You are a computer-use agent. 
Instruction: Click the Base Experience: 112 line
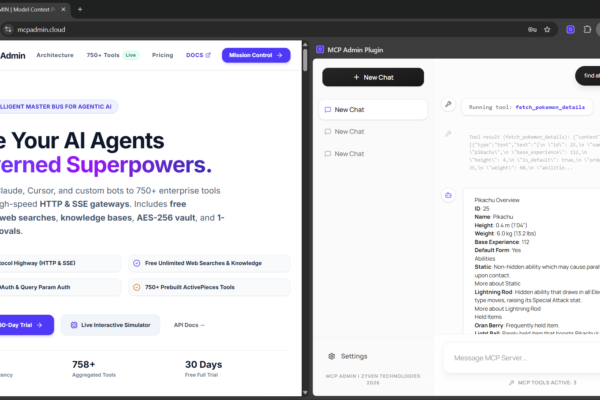point(502,242)
